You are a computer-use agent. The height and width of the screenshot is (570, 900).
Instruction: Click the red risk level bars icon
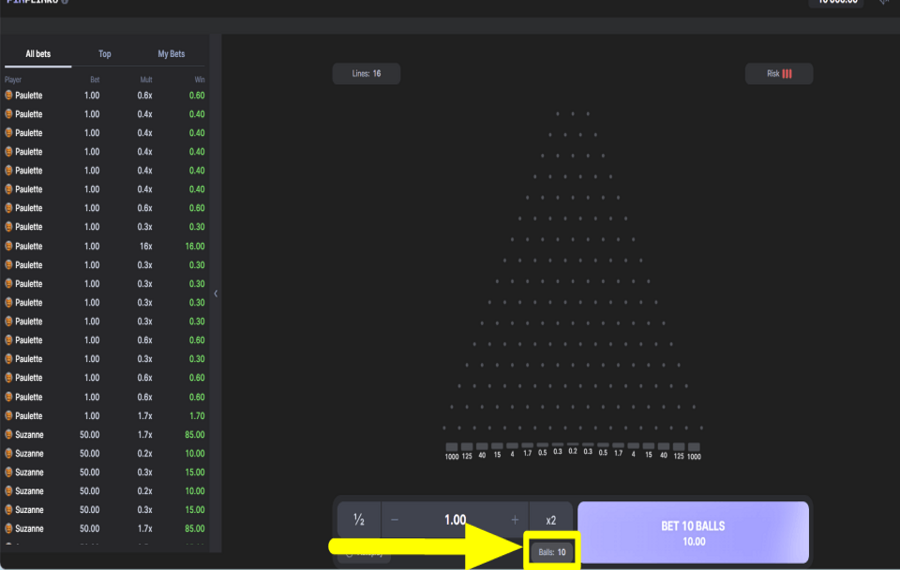coord(787,74)
